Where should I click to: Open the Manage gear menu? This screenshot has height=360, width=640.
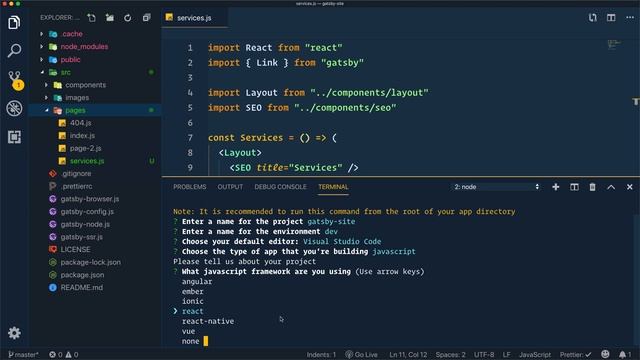coord(14,333)
